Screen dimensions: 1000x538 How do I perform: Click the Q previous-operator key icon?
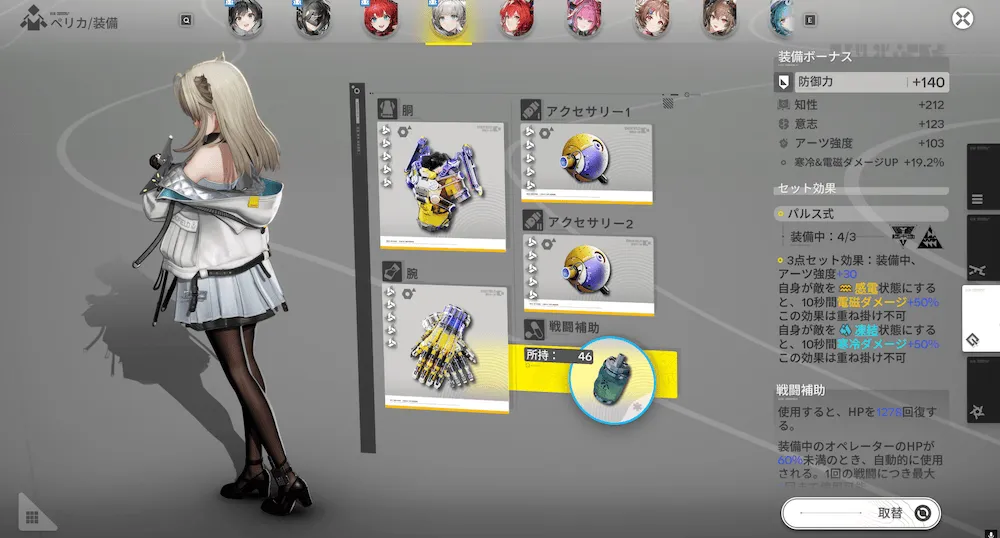coord(186,19)
